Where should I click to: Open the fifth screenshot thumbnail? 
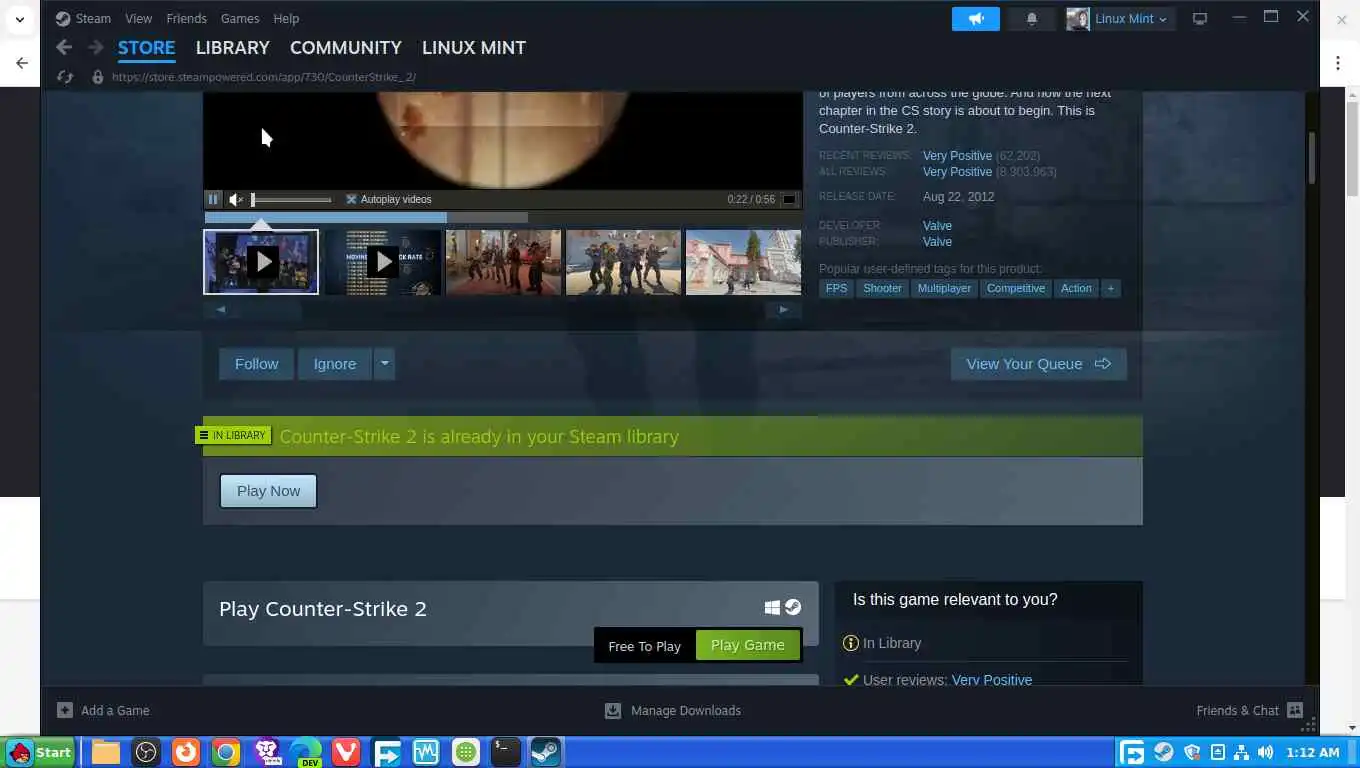coord(743,262)
